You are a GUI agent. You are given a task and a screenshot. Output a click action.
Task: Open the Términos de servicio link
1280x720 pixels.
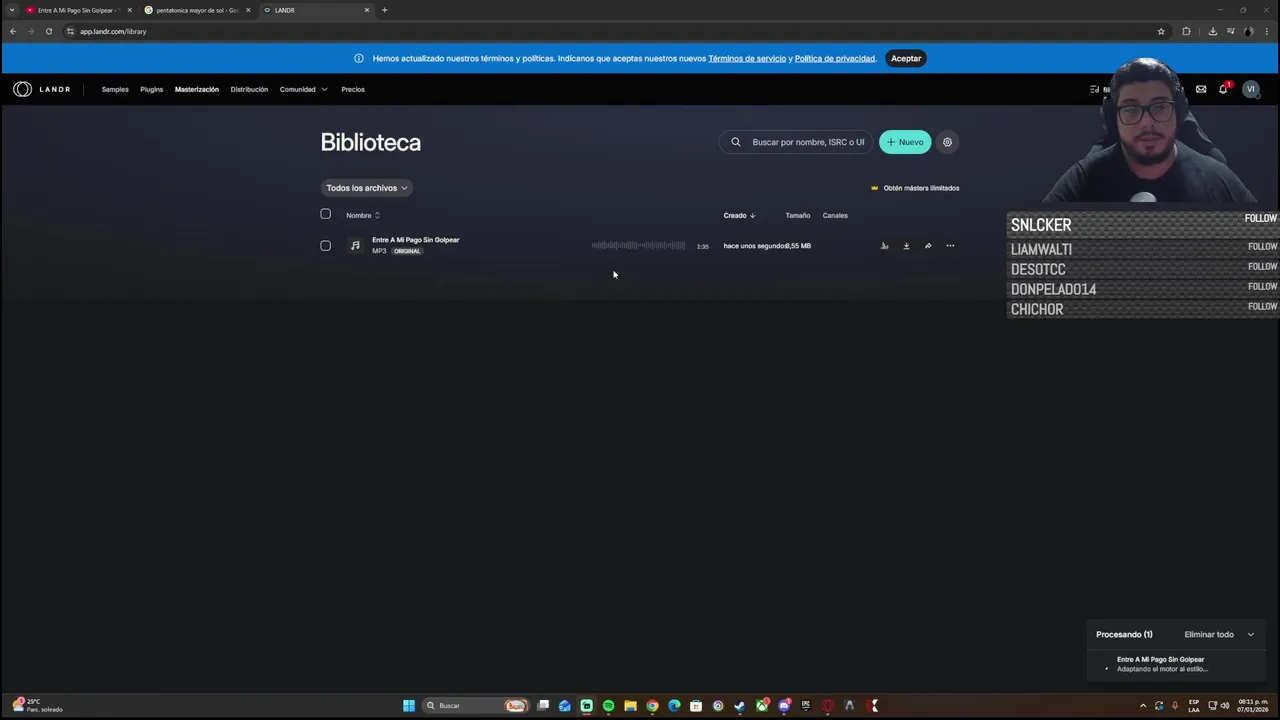pyautogui.click(x=747, y=58)
